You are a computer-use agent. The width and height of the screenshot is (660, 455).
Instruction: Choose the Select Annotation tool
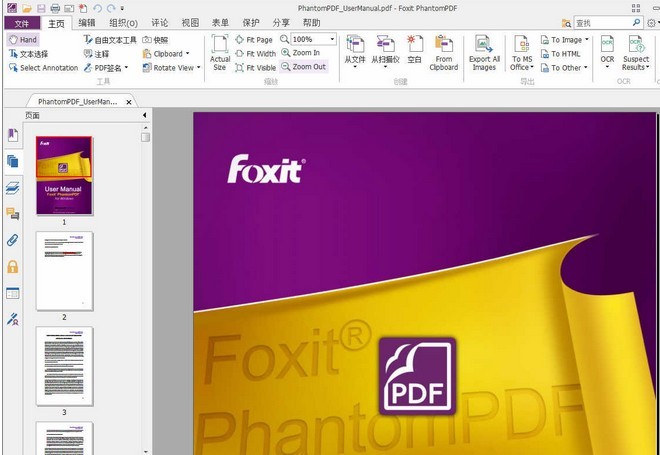(43, 68)
